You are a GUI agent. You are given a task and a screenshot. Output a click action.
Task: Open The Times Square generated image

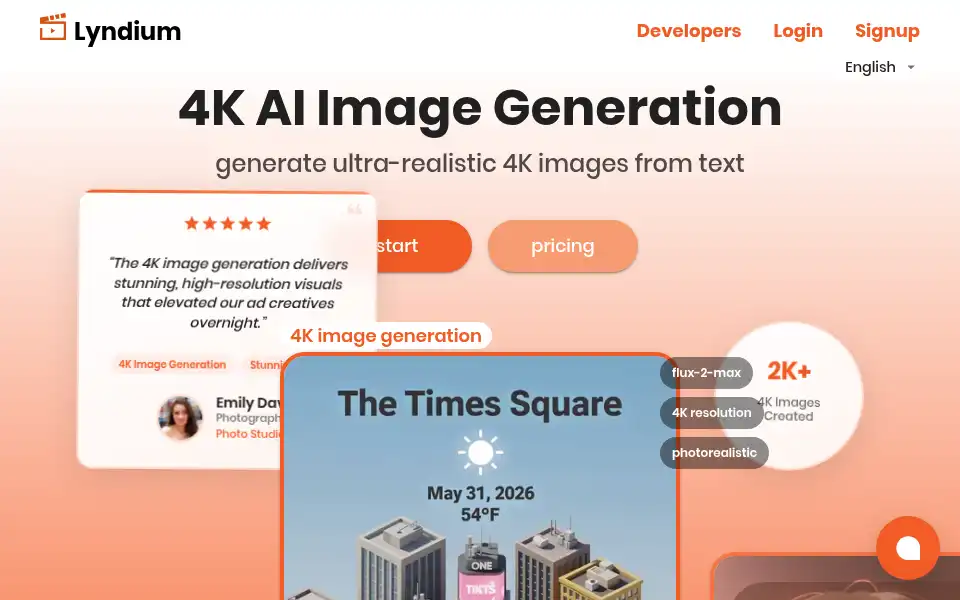click(480, 478)
